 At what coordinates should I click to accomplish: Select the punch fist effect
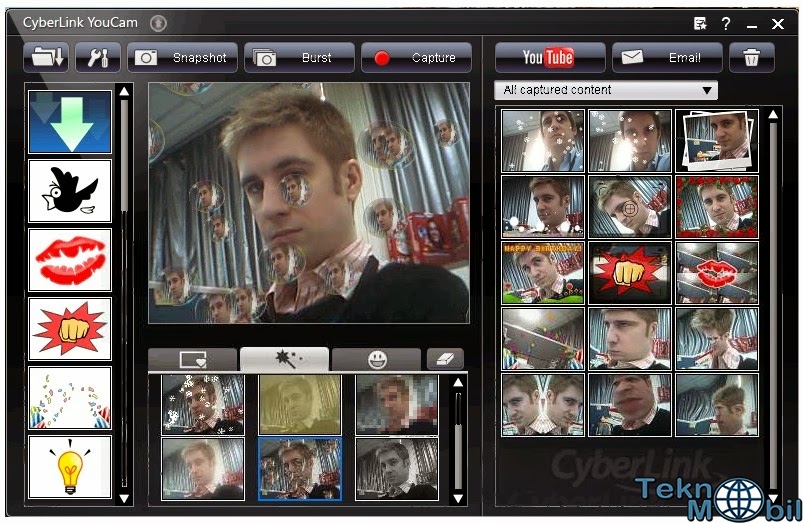tap(70, 329)
